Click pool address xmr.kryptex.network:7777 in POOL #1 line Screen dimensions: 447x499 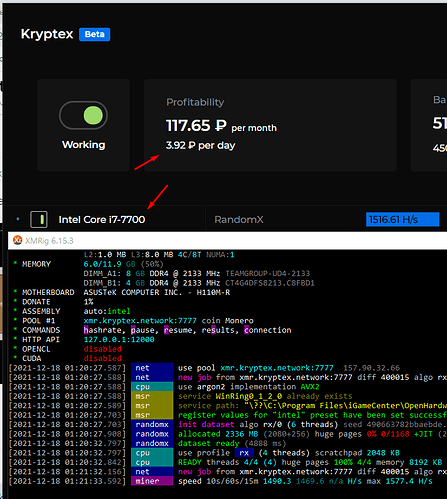pos(140,321)
